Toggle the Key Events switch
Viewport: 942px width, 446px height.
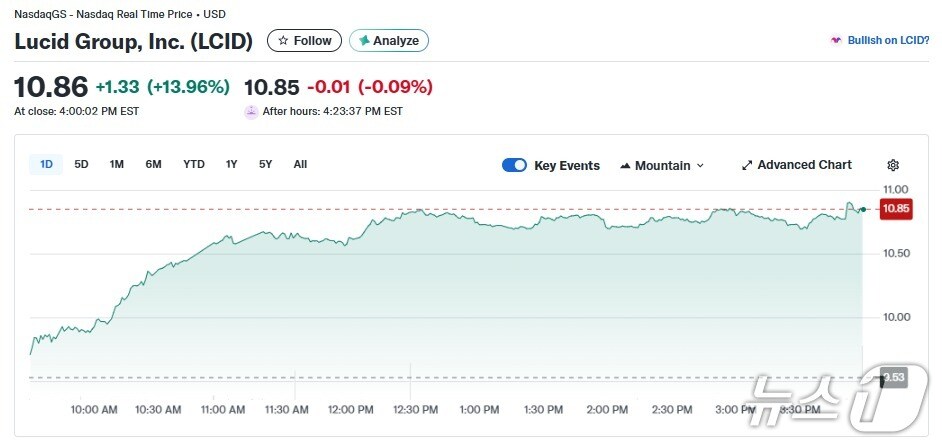click(x=514, y=165)
